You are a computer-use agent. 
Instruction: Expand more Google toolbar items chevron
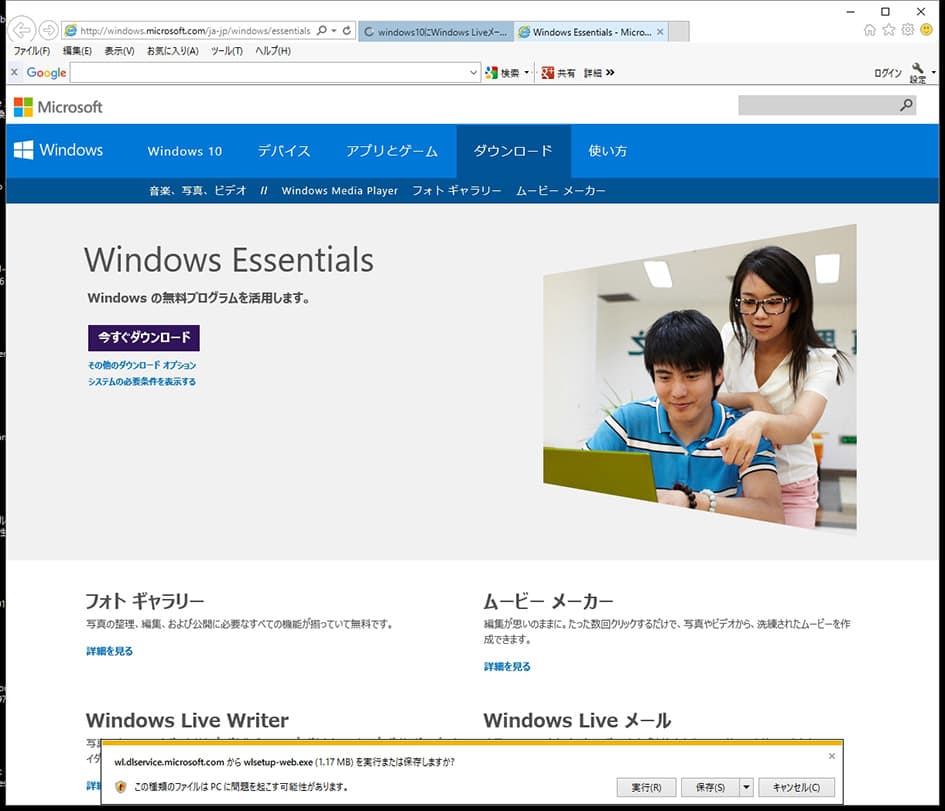(610, 73)
